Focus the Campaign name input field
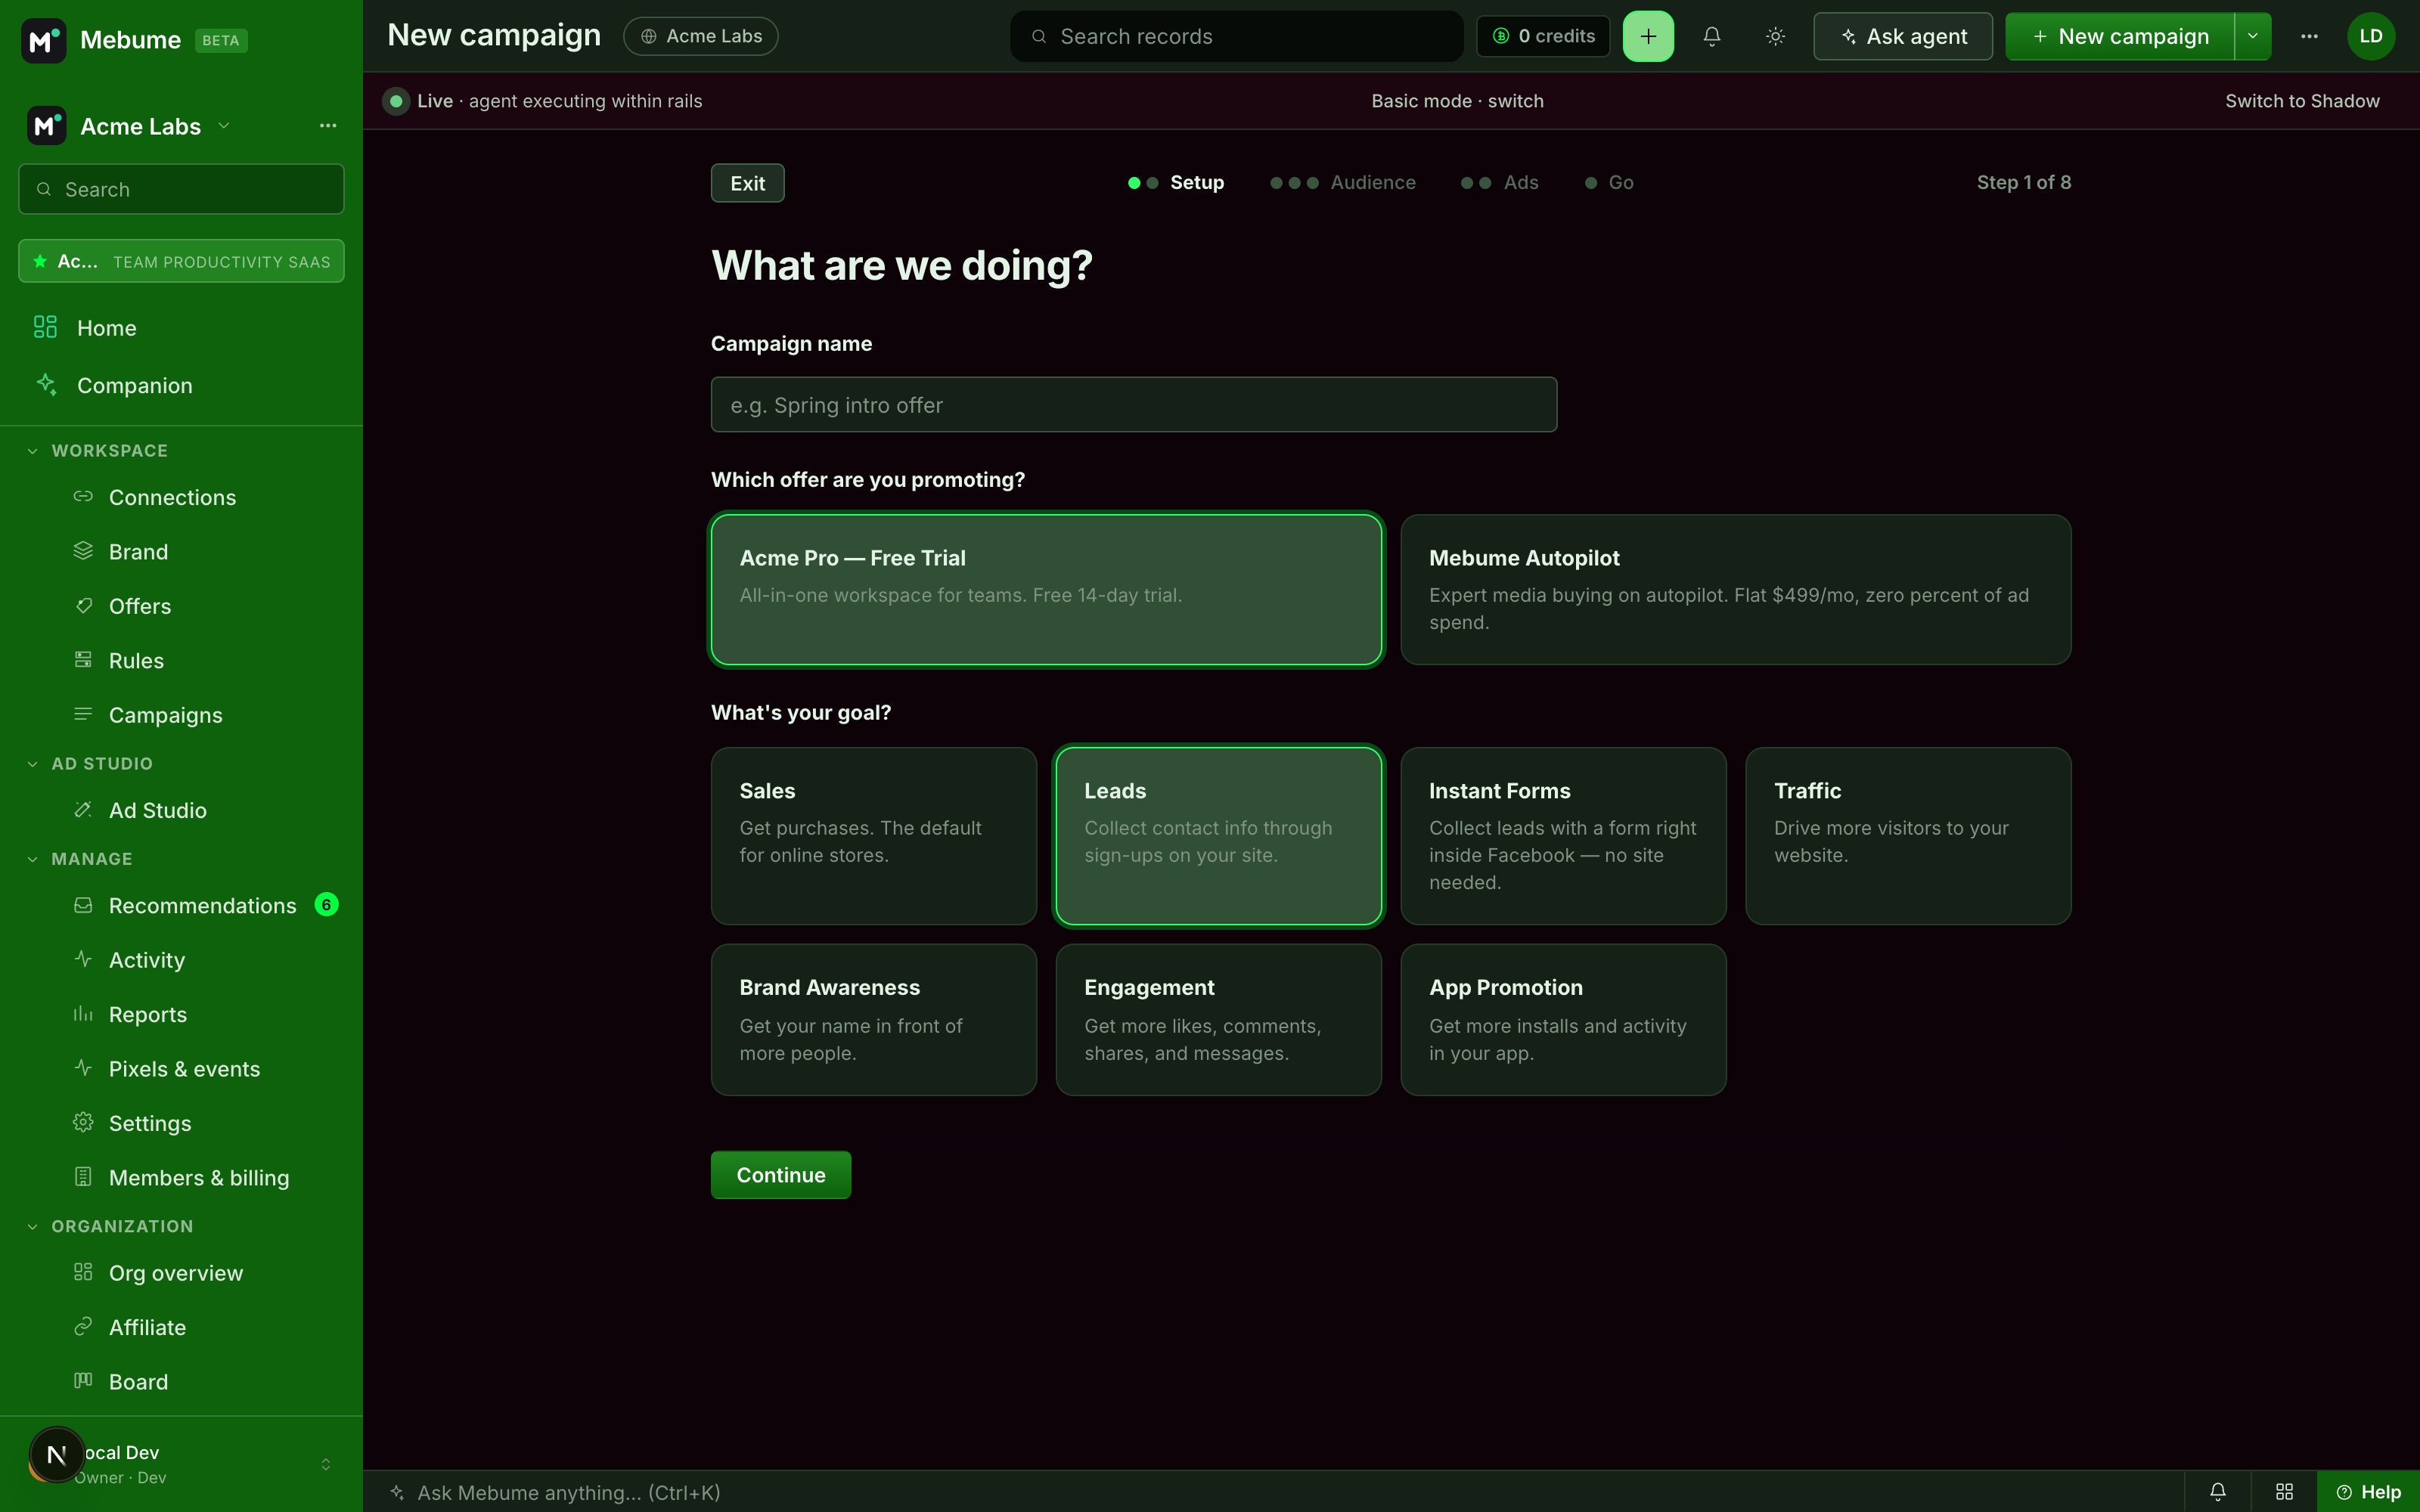The height and width of the screenshot is (1512, 2420). click(x=1133, y=404)
